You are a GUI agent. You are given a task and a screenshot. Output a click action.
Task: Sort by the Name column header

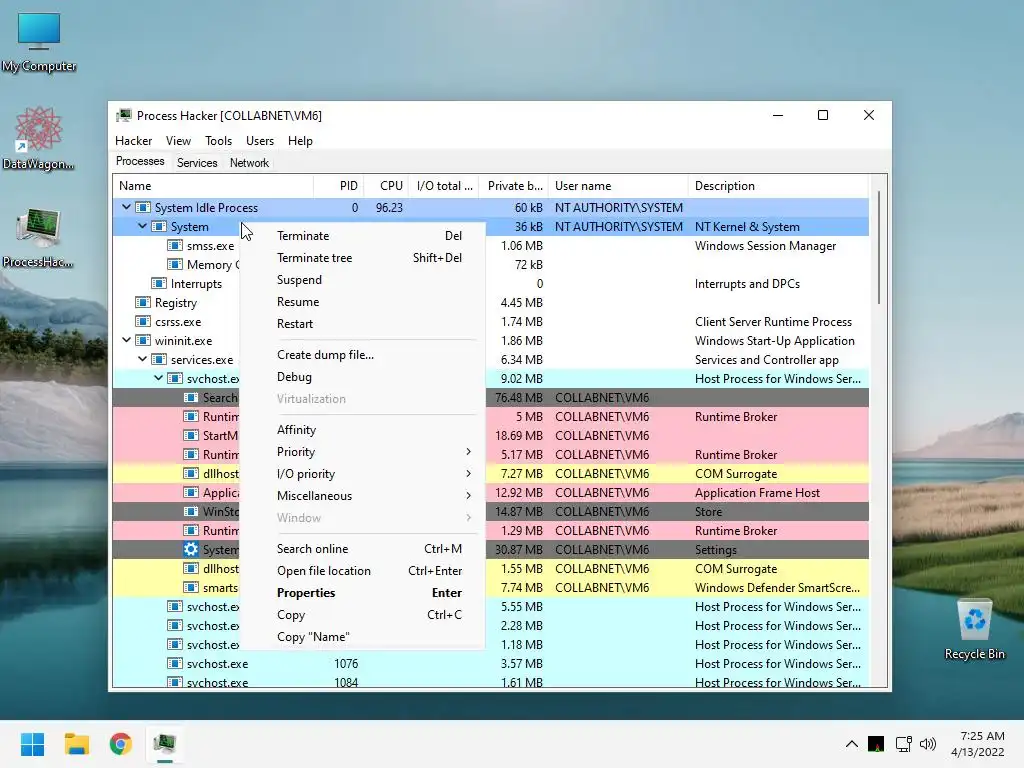point(214,185)
